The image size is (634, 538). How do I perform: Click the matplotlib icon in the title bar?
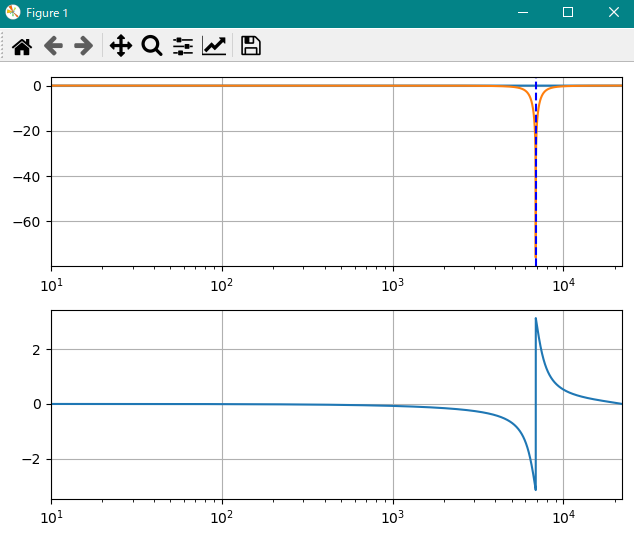(13, 12)
